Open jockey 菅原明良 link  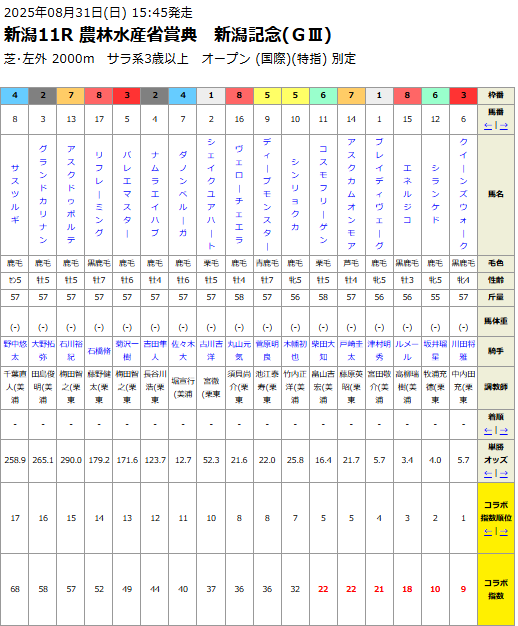pos(267,350)
